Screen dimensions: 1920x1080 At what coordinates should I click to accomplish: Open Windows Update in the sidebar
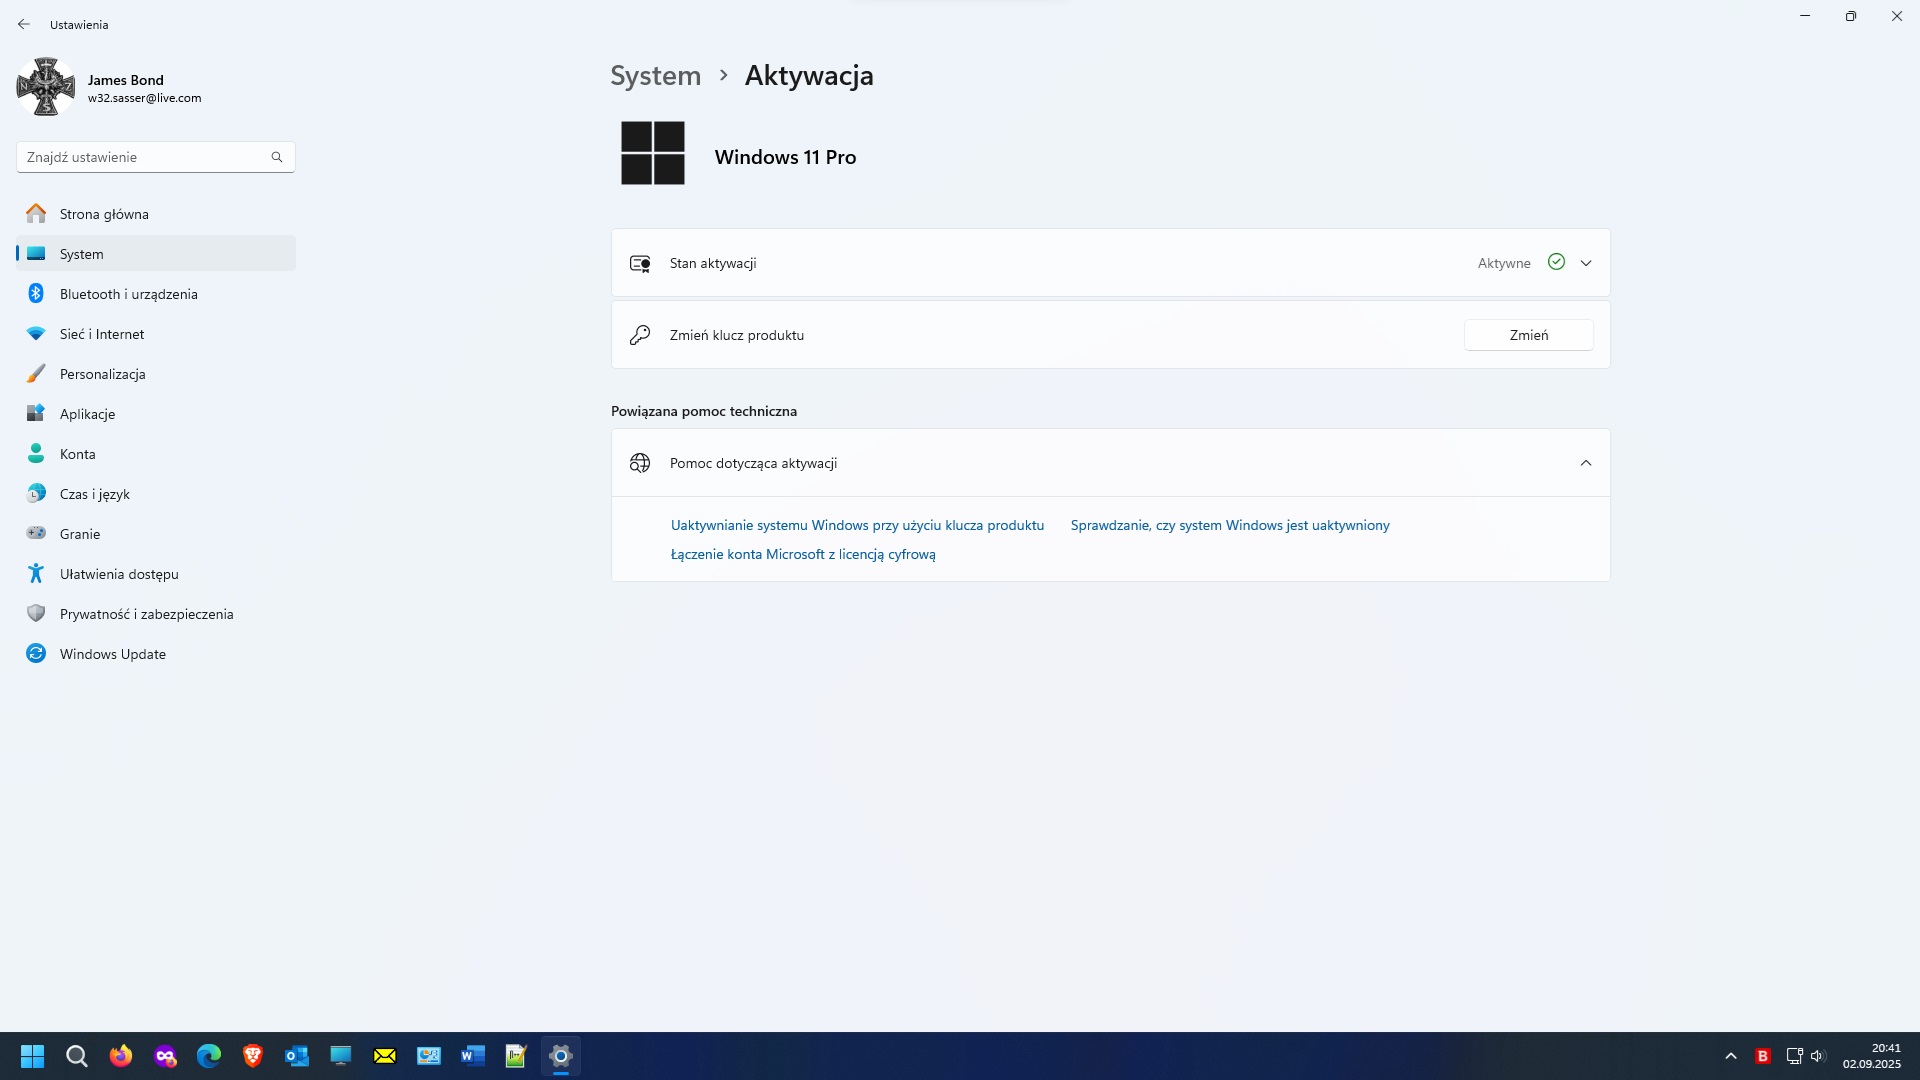click(x=156, y=654)
